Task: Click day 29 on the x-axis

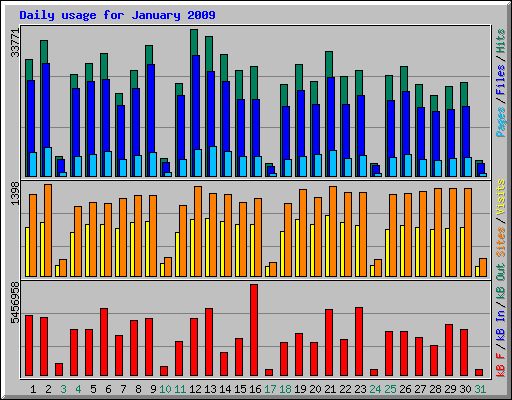Action: pos(450,389)
